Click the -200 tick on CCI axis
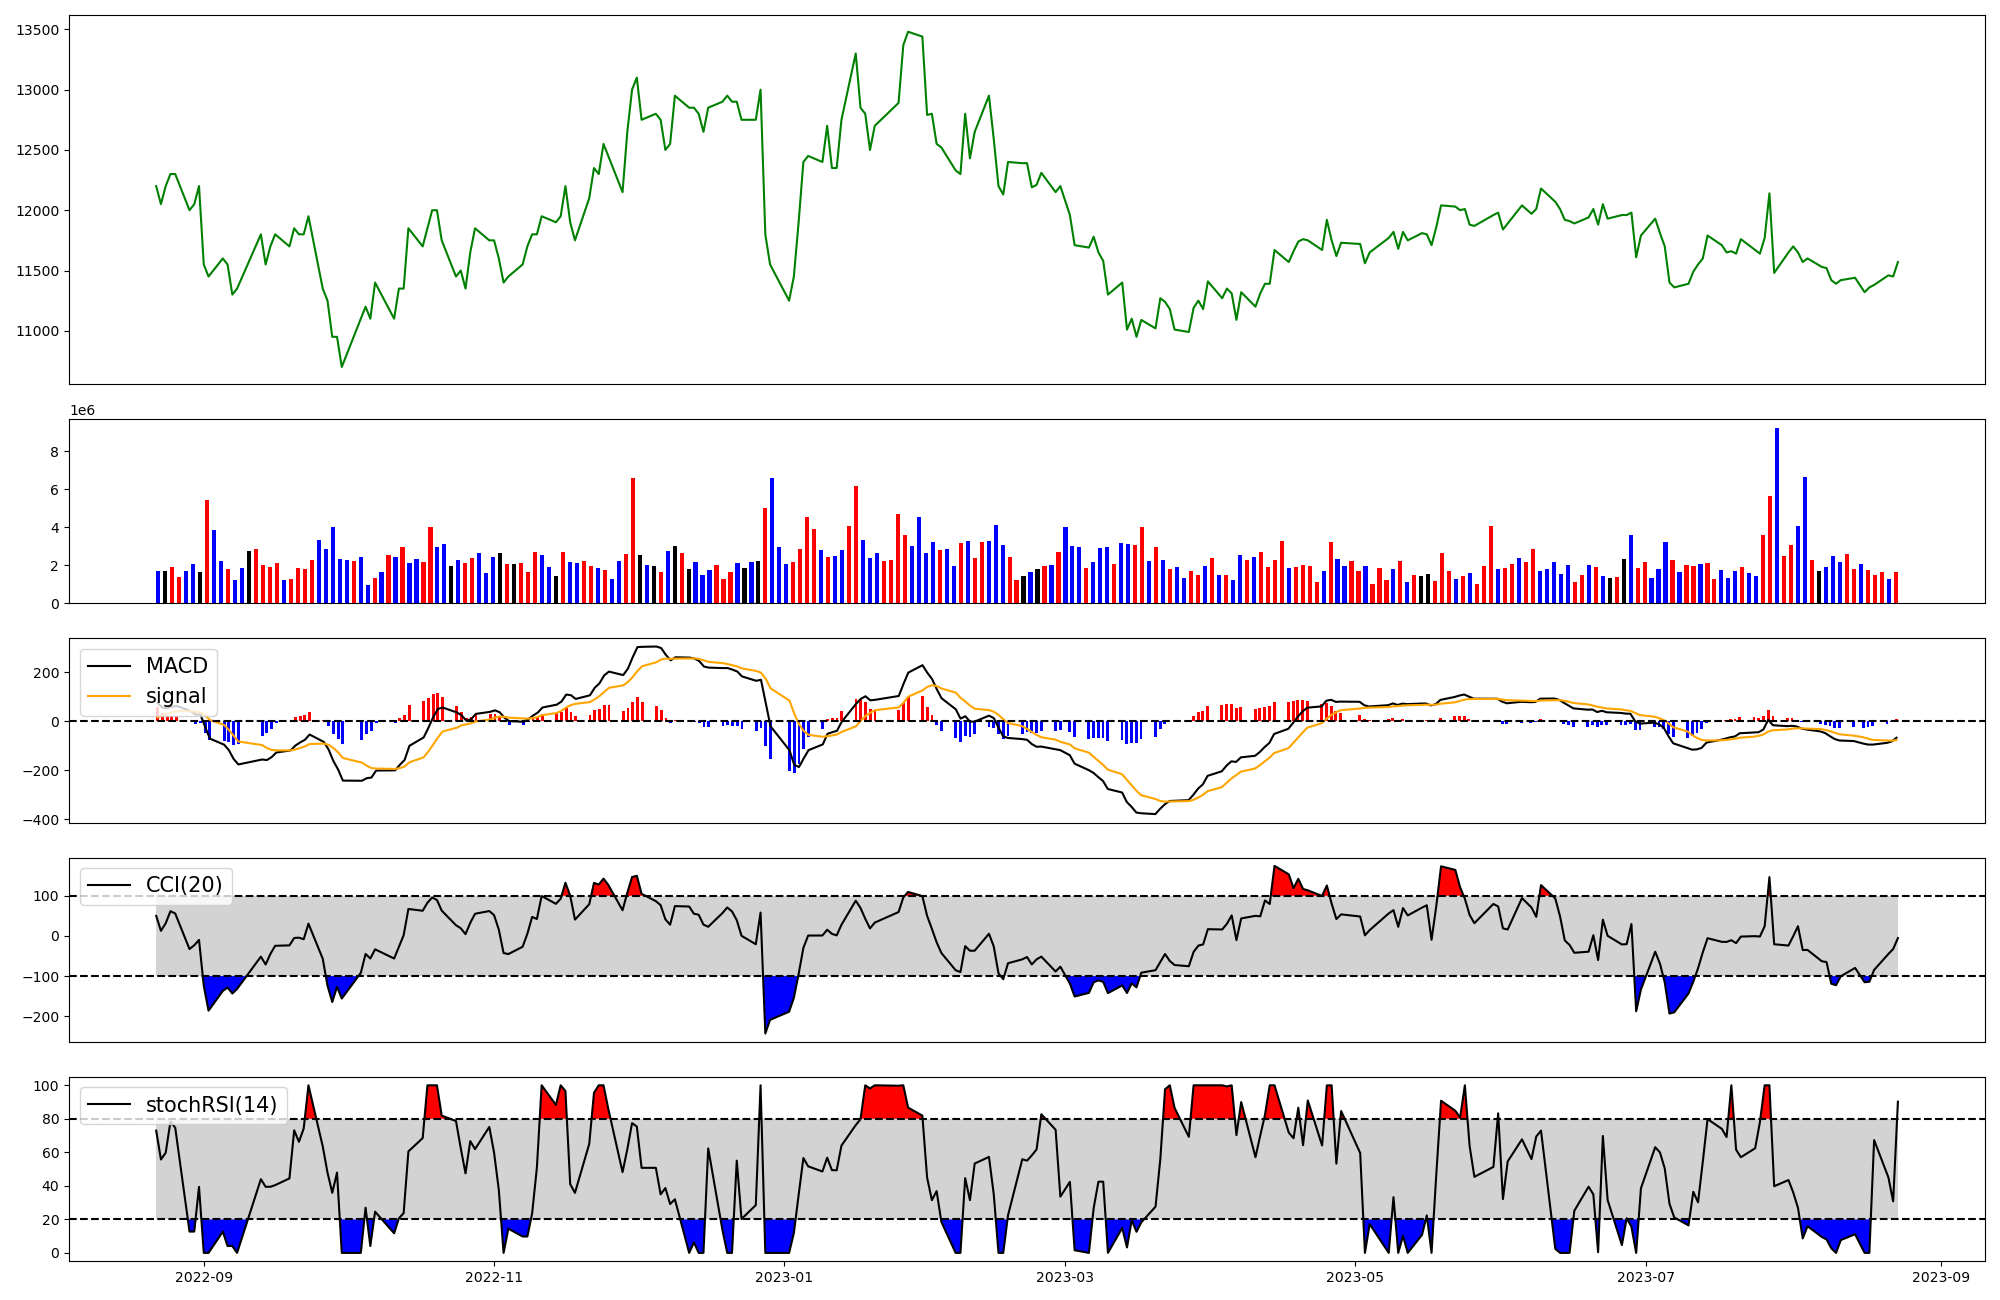This screenshot has width=2000, height=1300. pyautogui.click(x=43, y=1017)
